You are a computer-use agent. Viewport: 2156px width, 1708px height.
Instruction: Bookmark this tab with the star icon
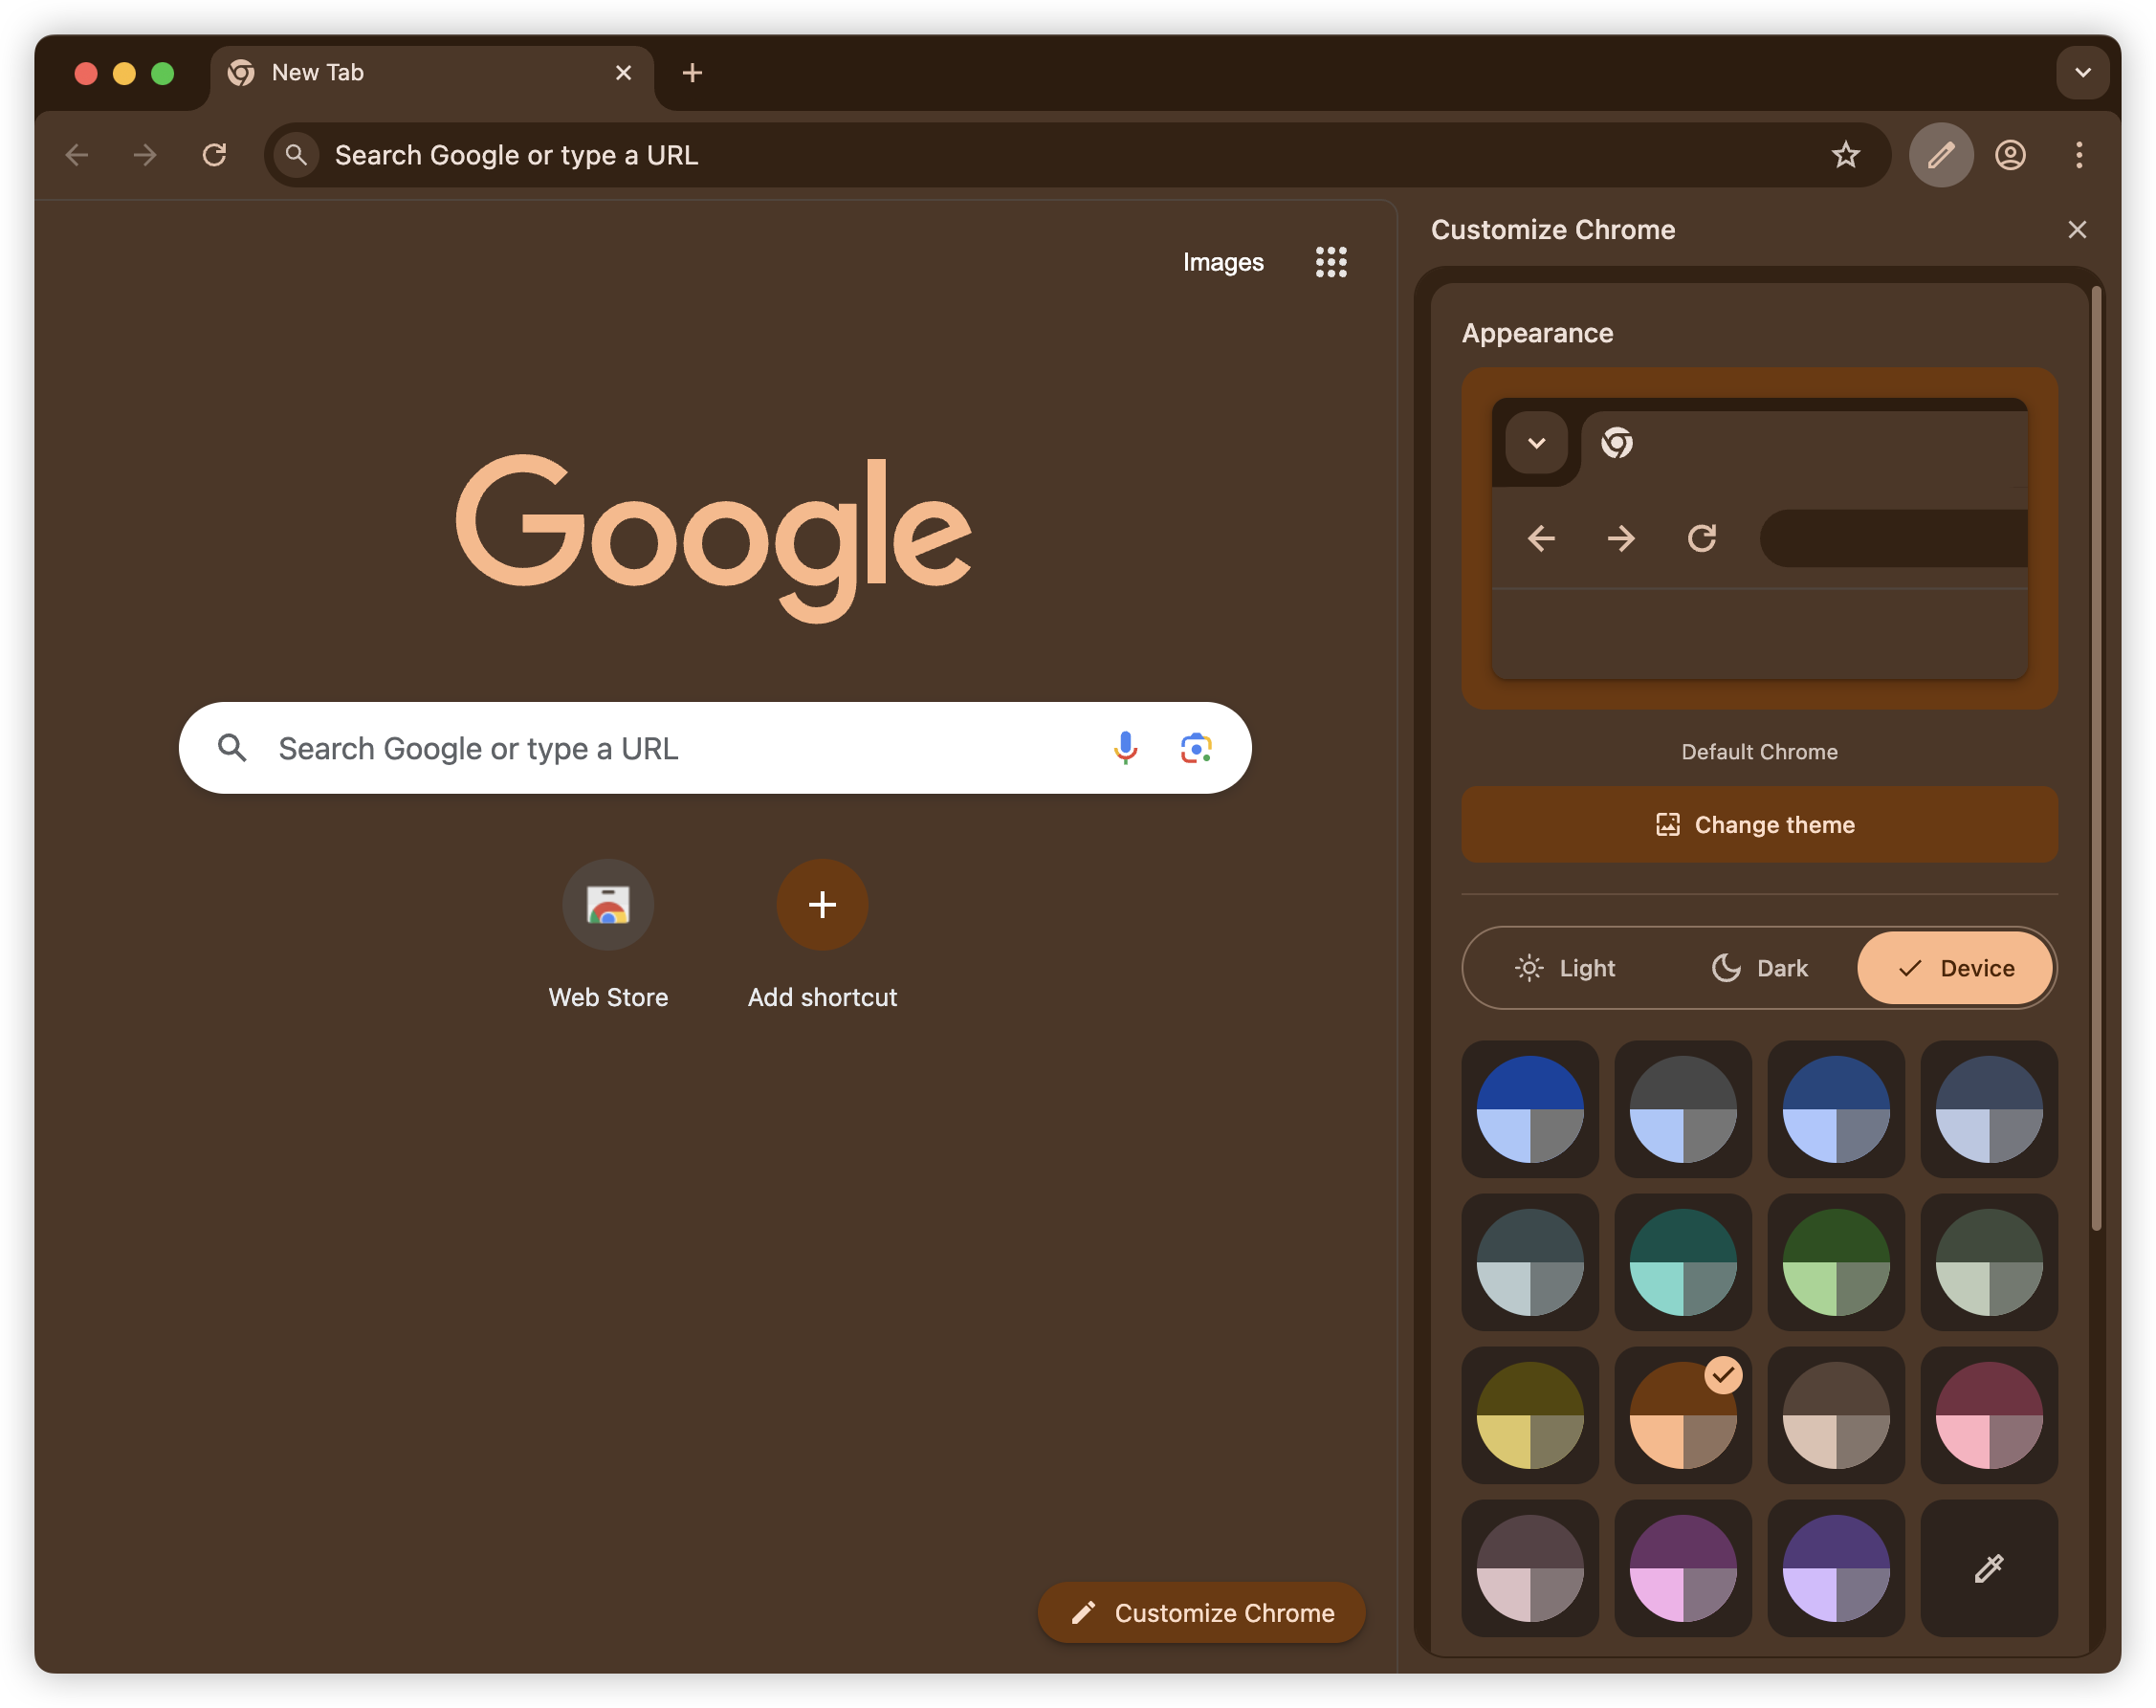(x=1845, y=155)
